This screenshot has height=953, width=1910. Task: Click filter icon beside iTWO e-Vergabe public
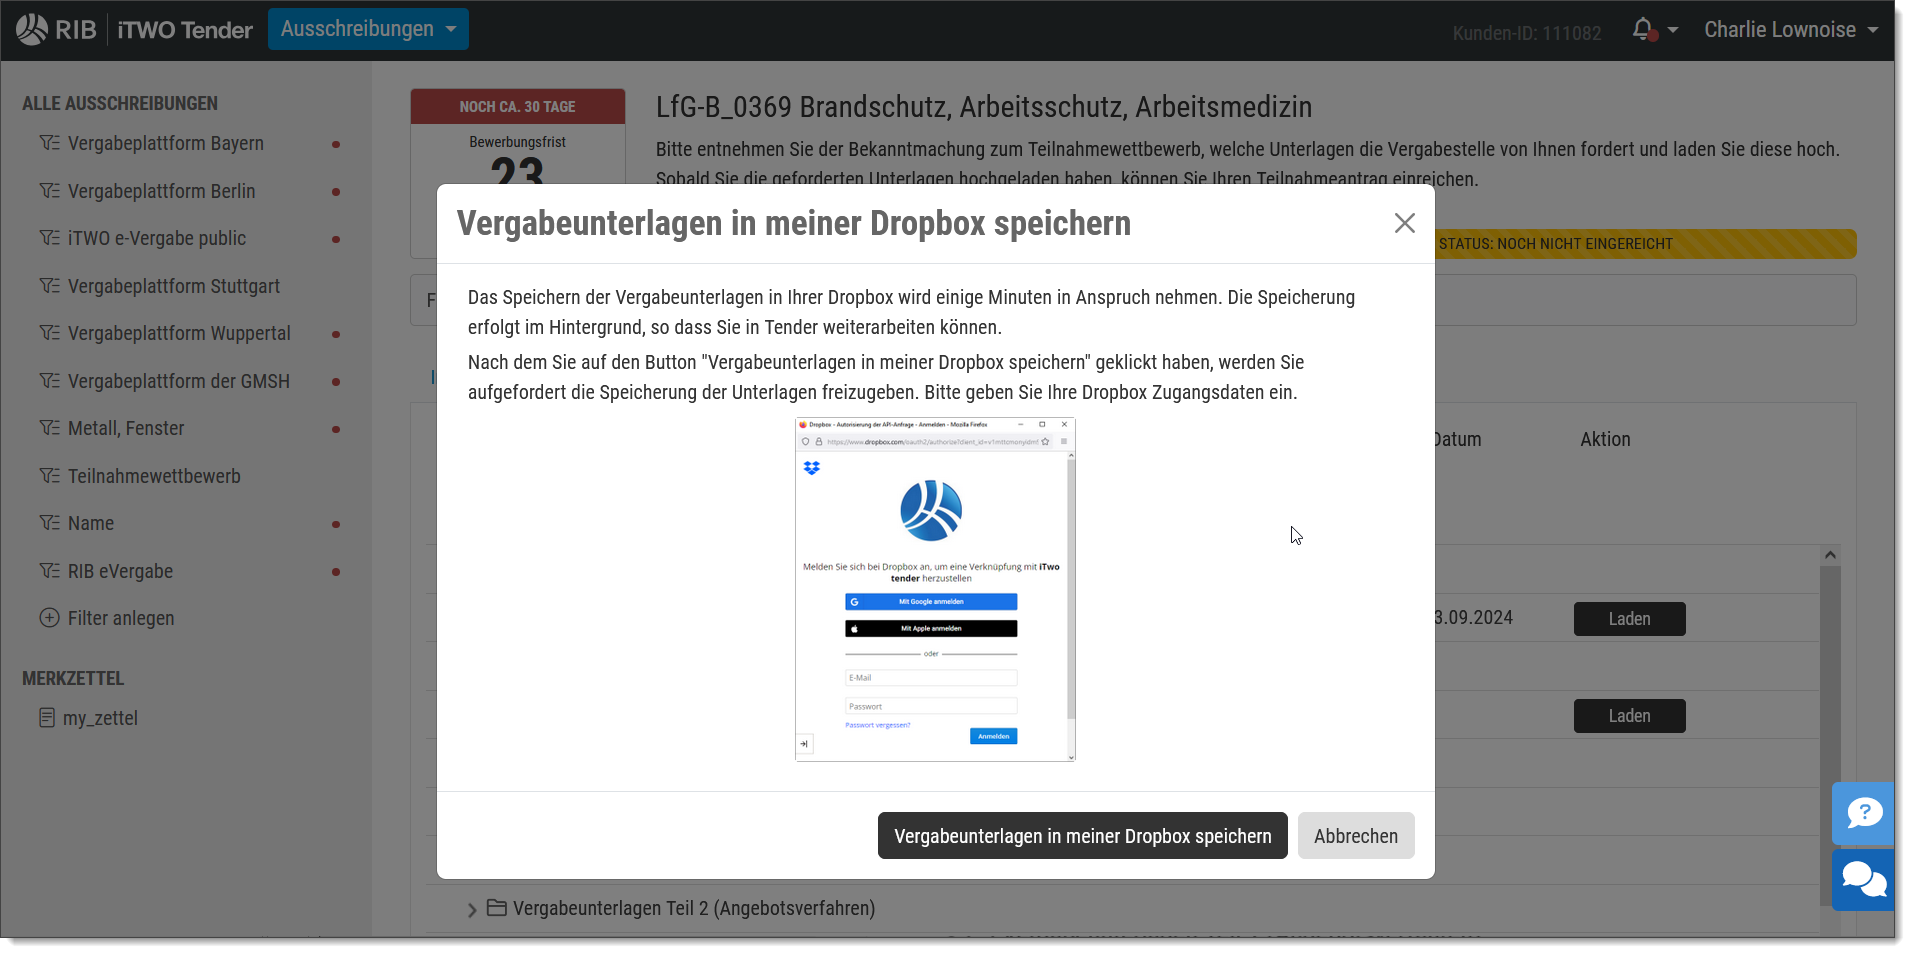click(49, 238)
